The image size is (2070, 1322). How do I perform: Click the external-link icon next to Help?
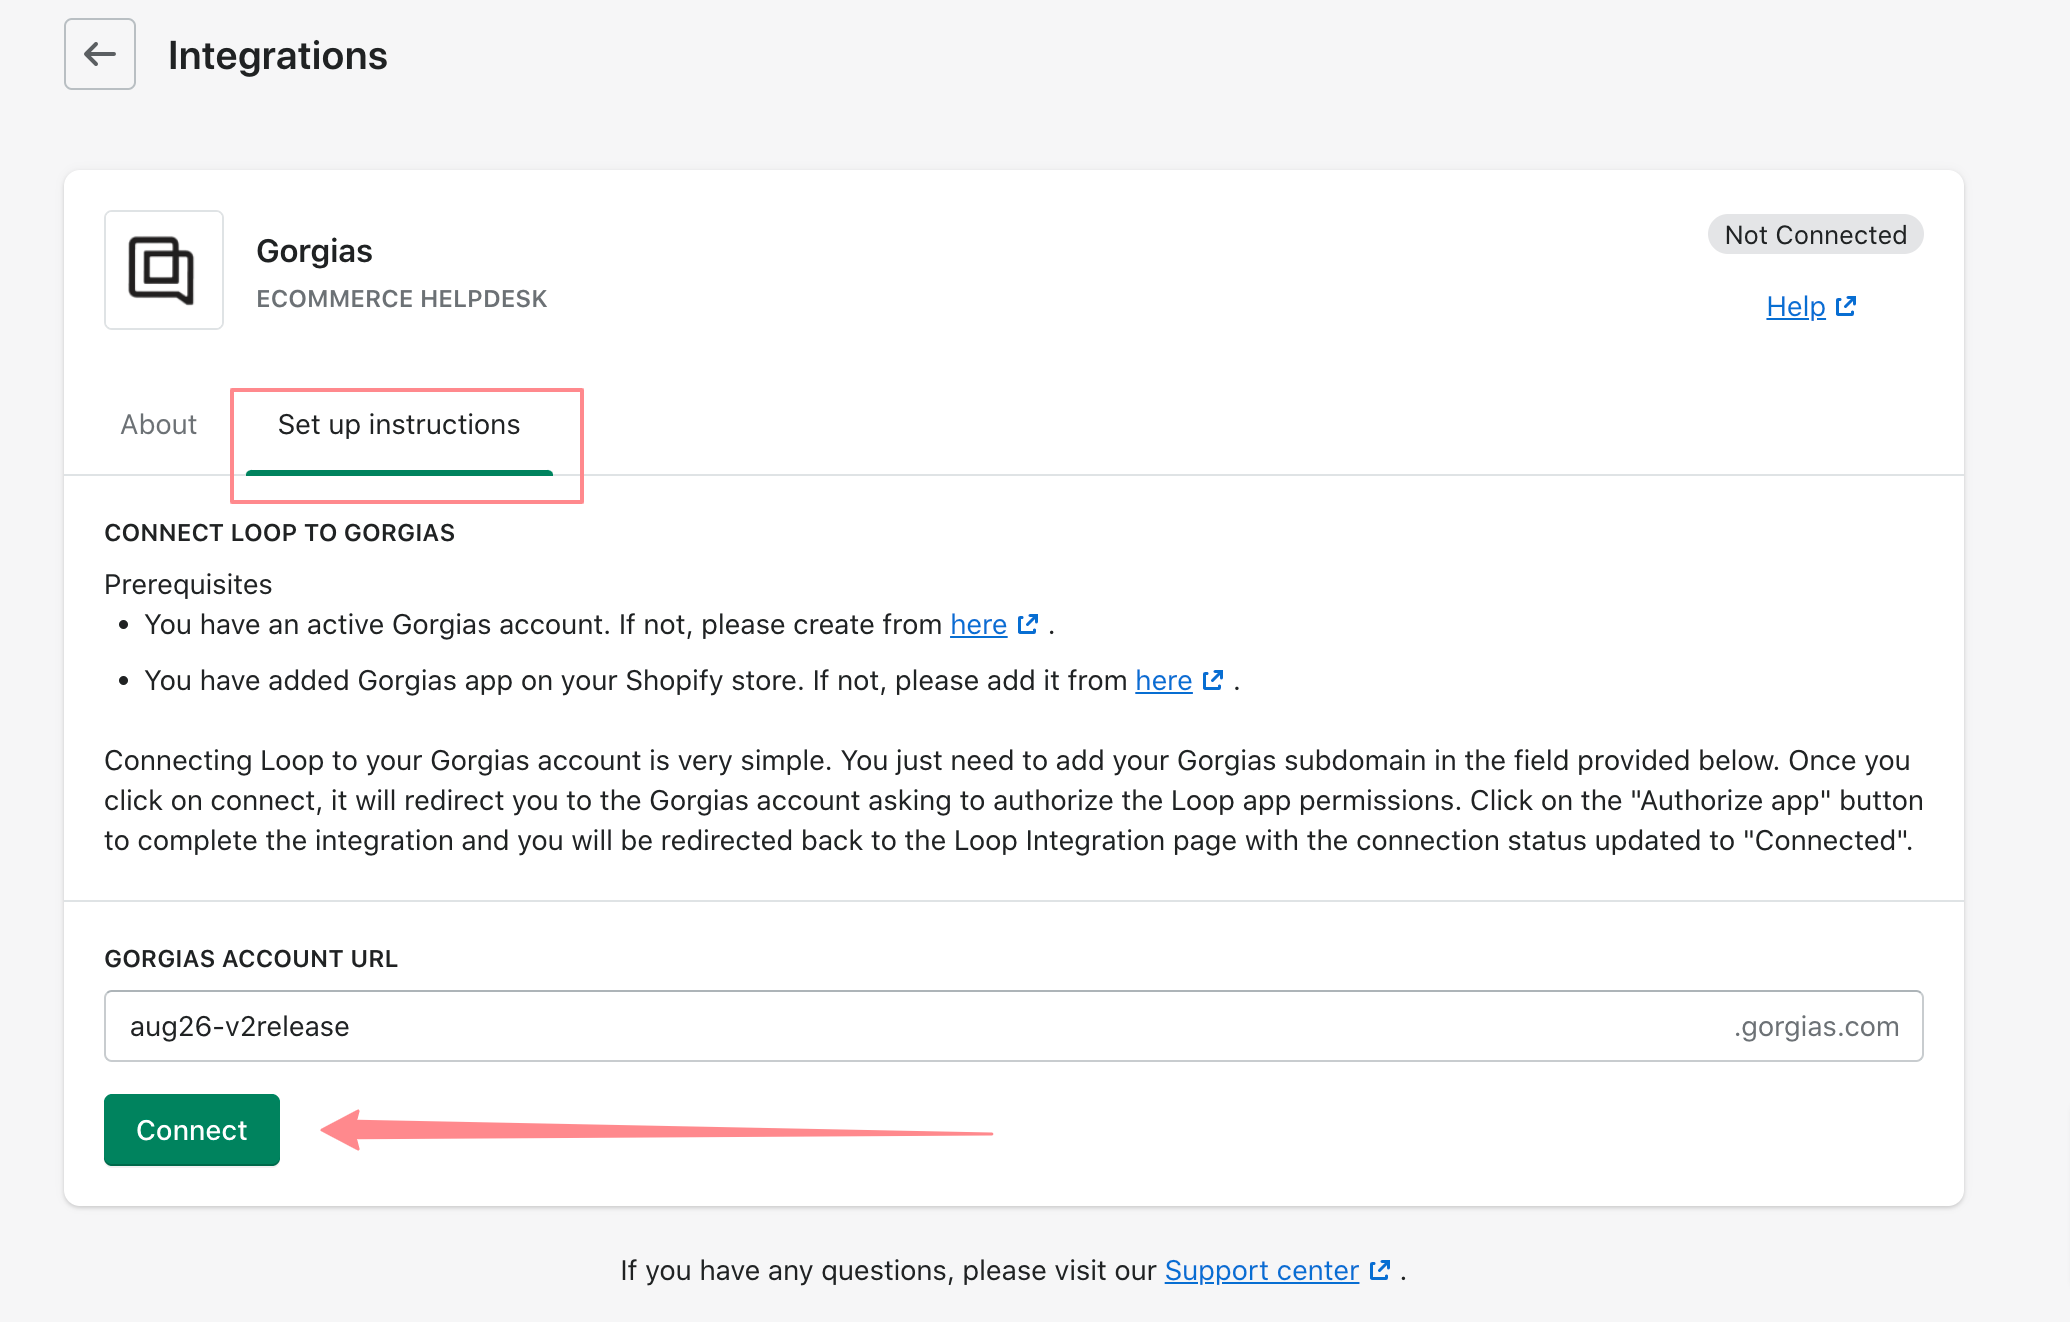[x=1846, y=306]
